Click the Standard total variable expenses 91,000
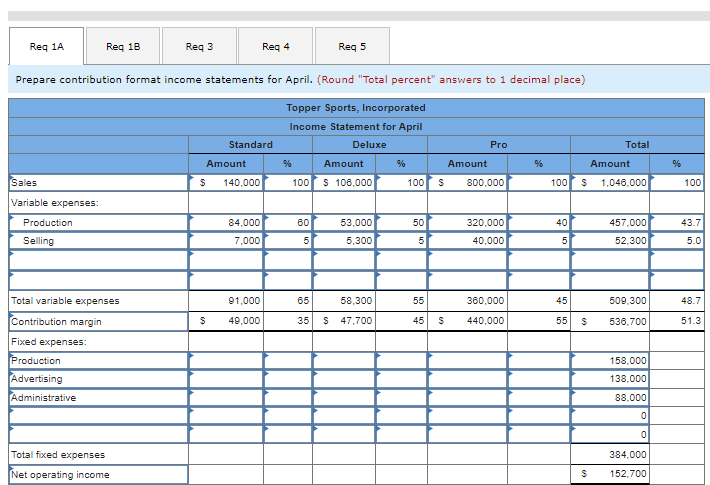The height and width of the screenshot is (485, 710). (226, 301)
